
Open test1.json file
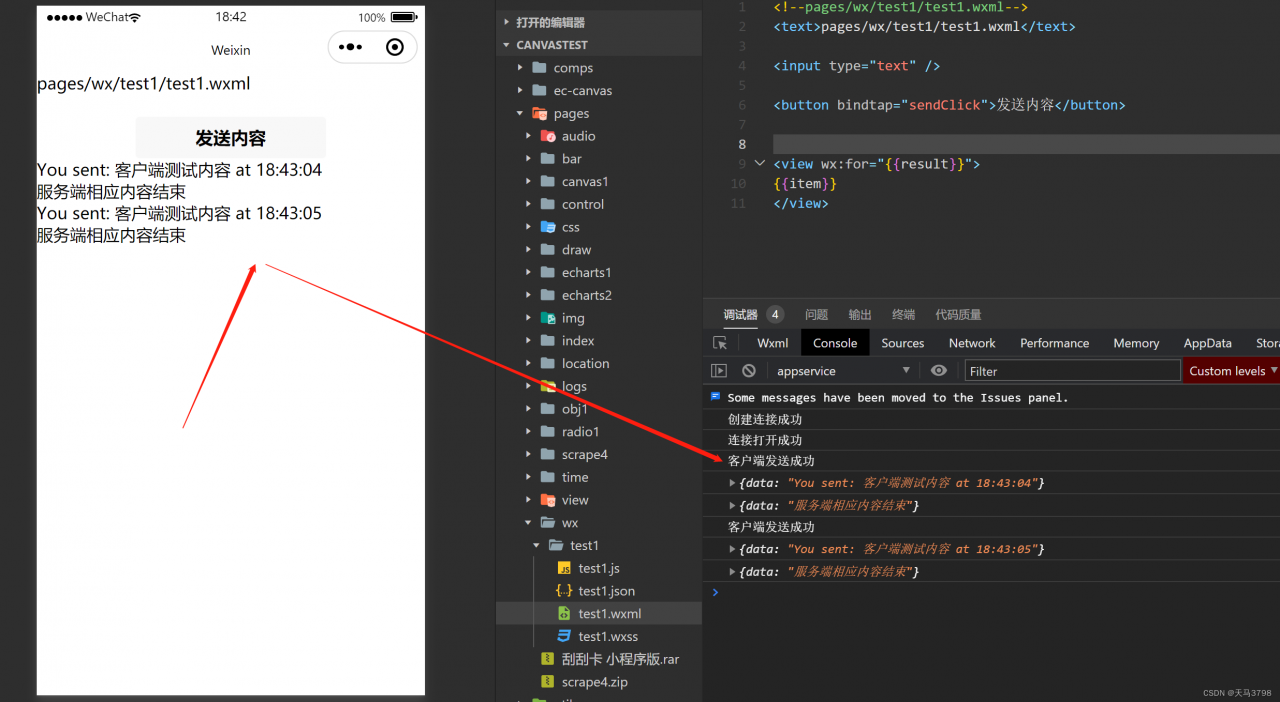(599, 591)
